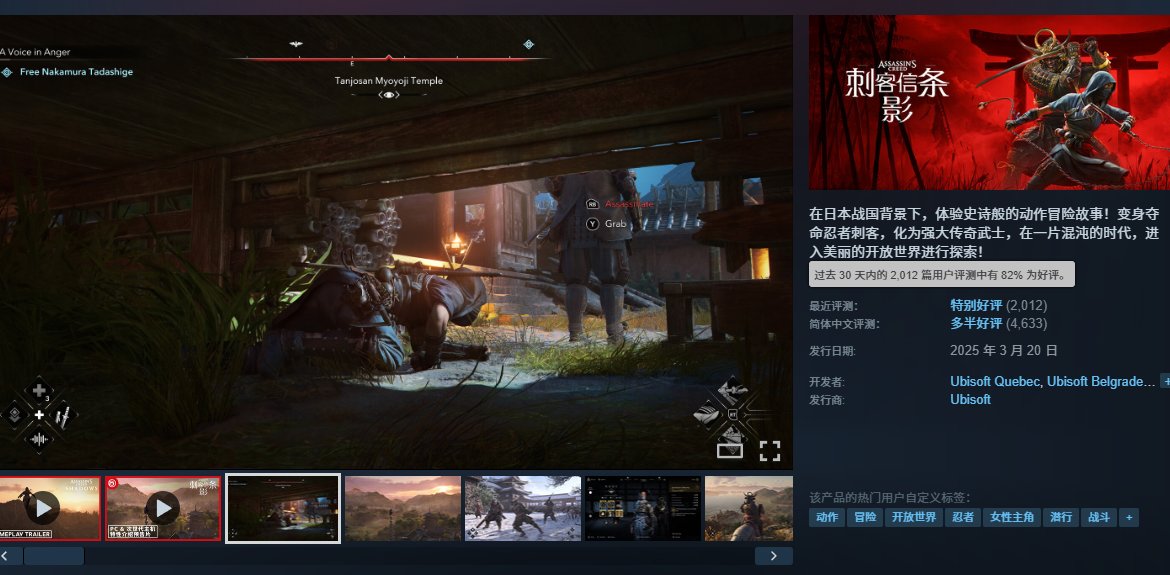Open the 潜行 tag
Screen dimensions: 1170x575
pyautogui.click(x=1061, y=518)
